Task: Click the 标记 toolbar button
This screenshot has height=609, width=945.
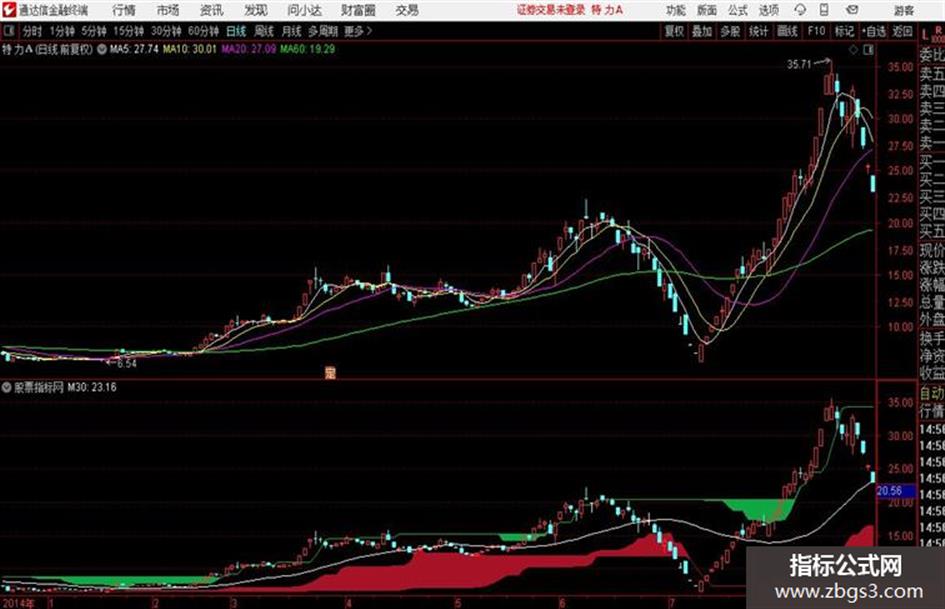Action: tap(844, 31)
